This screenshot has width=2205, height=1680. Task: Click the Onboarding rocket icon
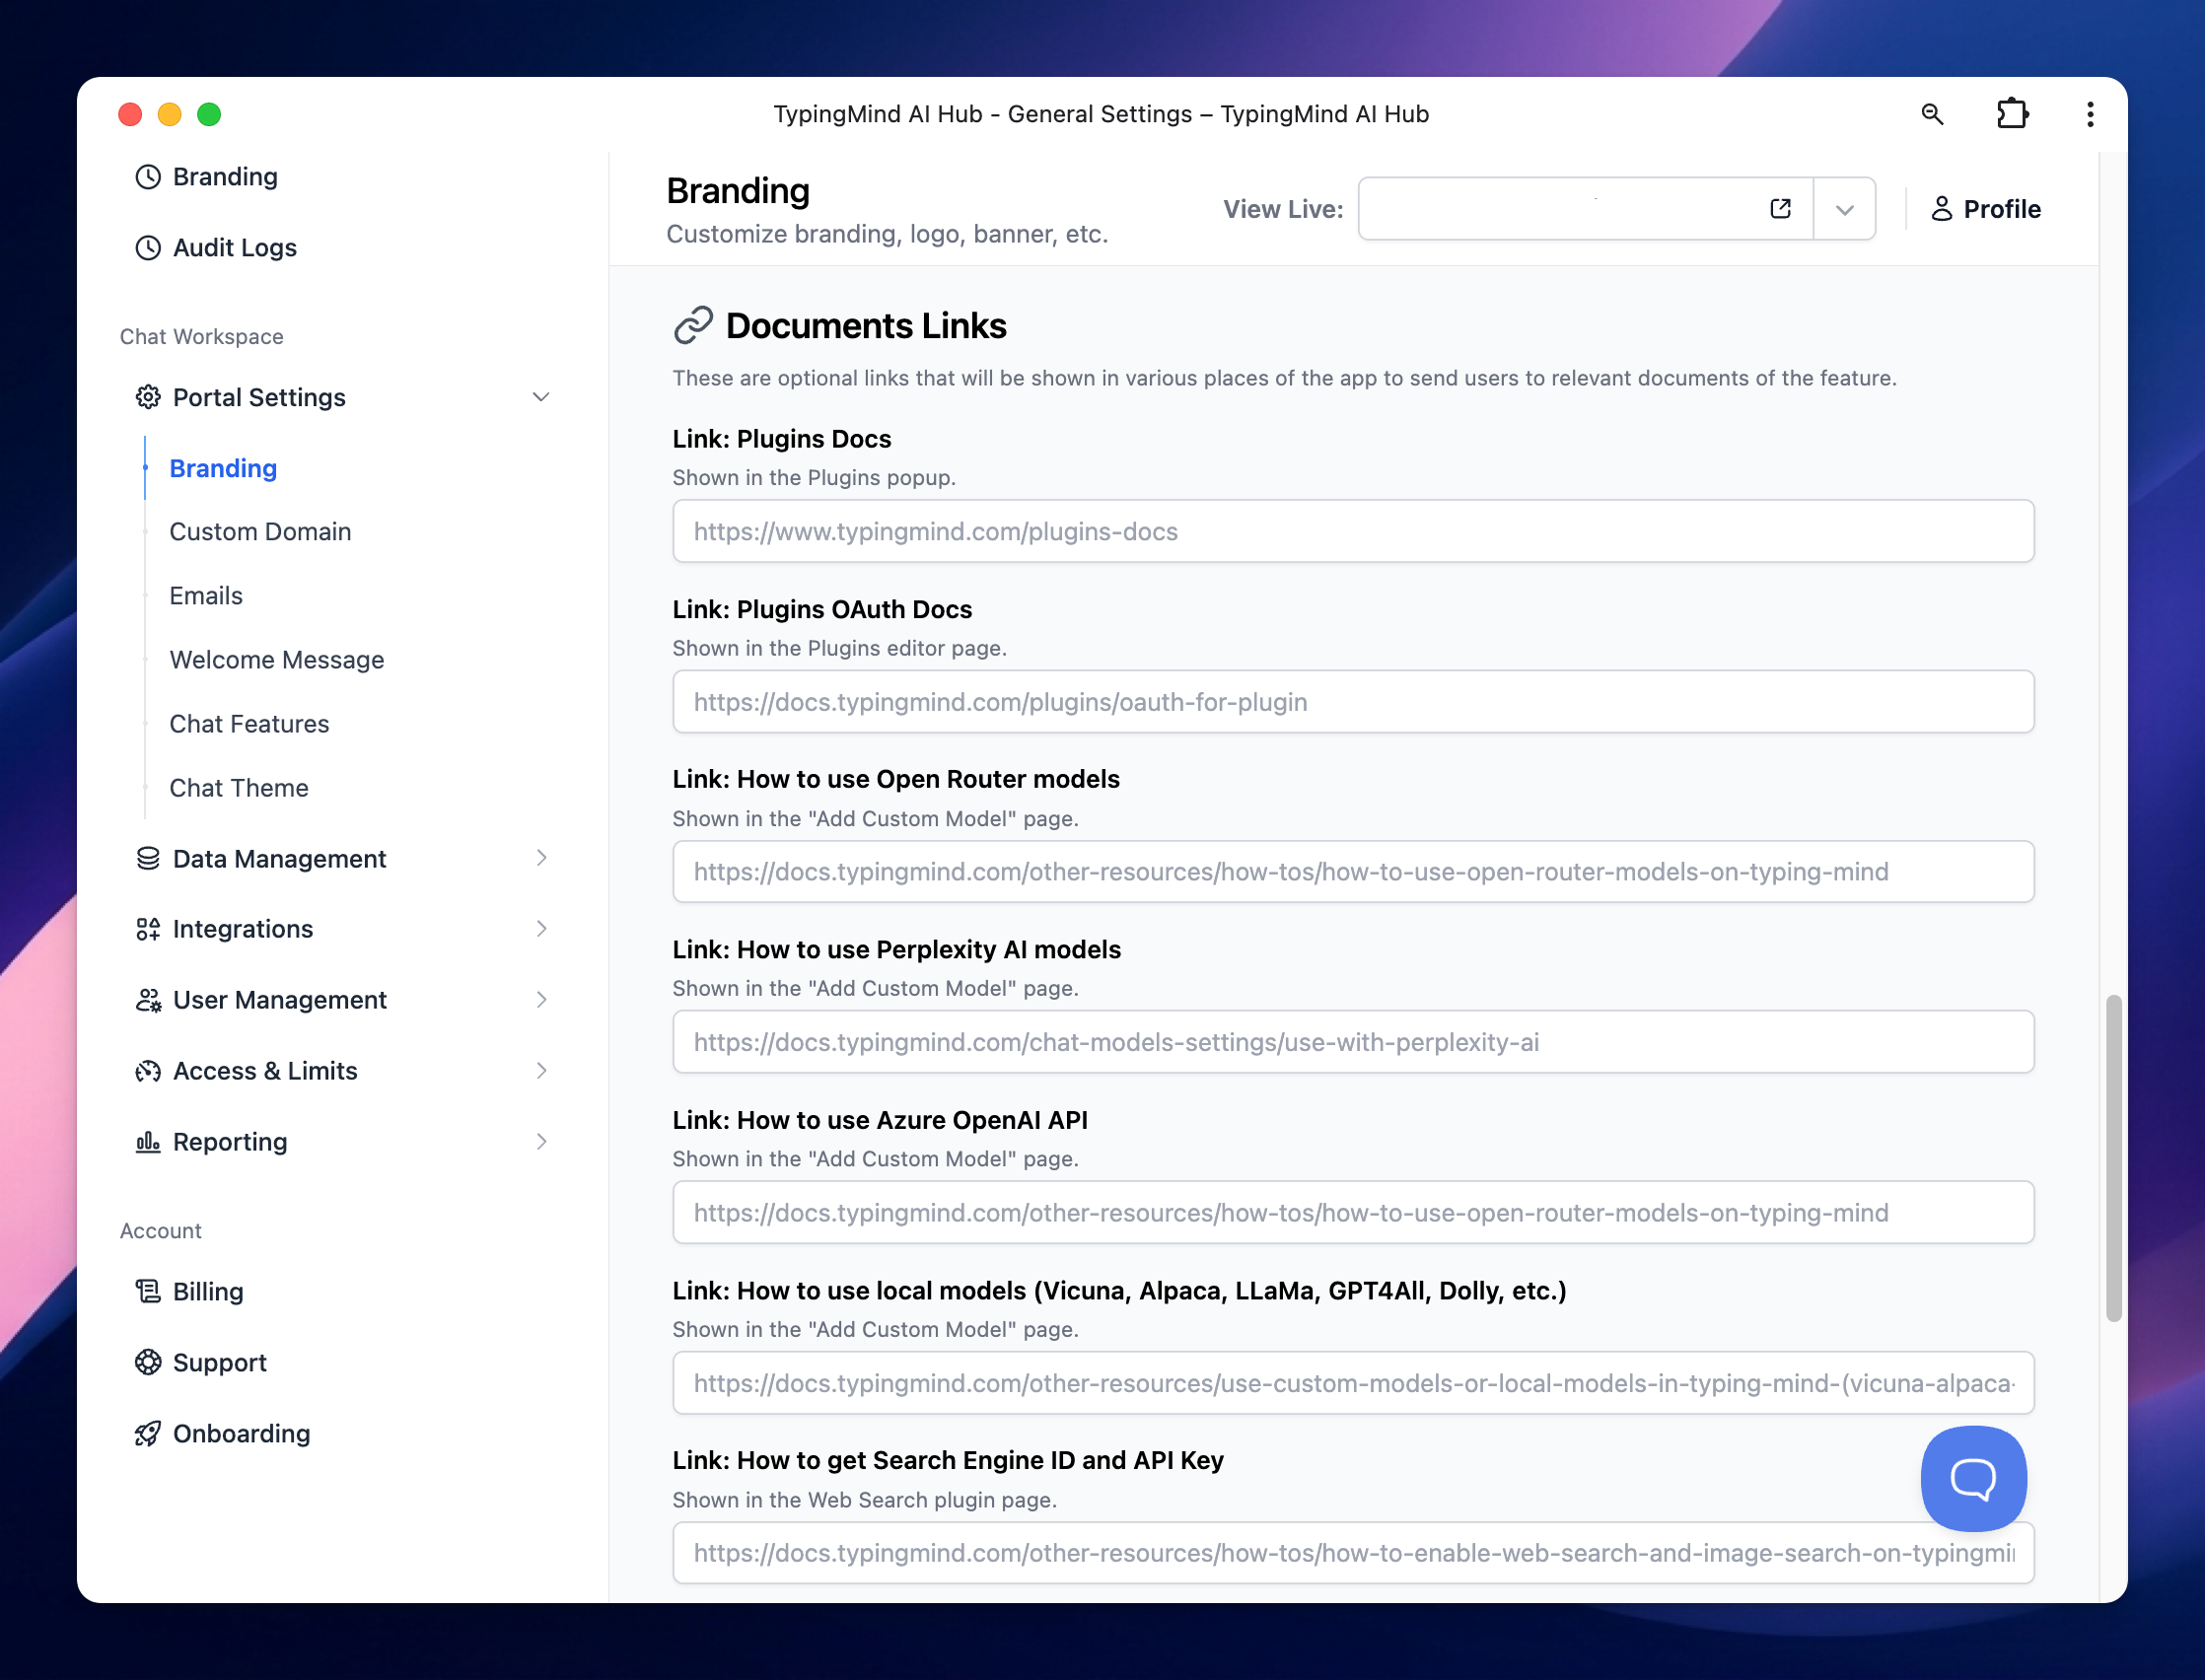click(148, 1434)
